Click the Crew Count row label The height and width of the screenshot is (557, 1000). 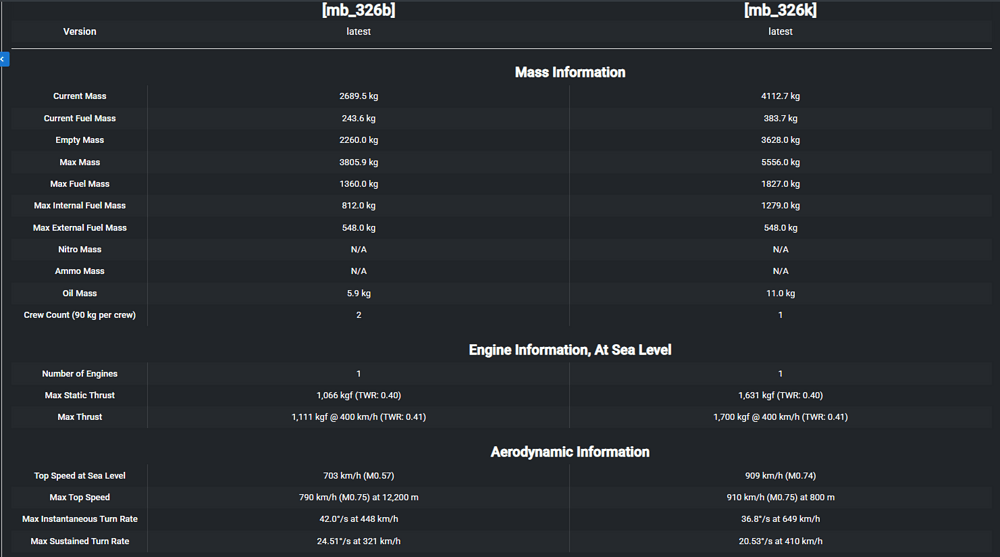[x=80, y=315]
